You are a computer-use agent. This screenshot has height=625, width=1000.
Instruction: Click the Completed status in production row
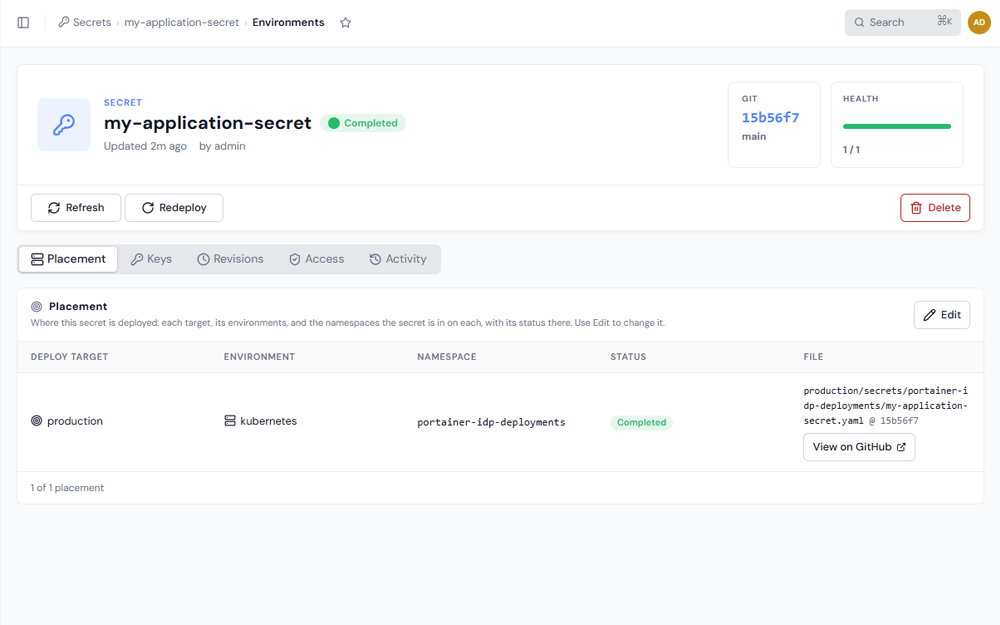pyautogui.click(x=642, y=422)
